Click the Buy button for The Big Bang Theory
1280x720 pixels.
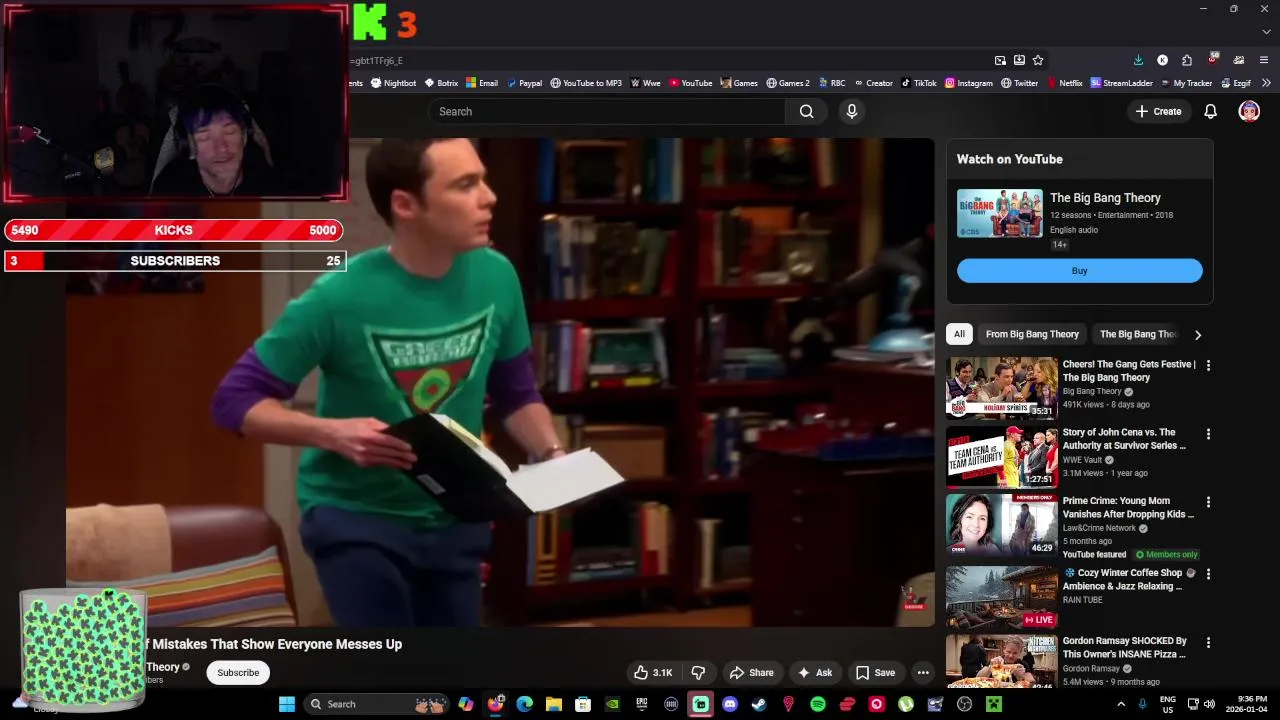coord(1079,271)
